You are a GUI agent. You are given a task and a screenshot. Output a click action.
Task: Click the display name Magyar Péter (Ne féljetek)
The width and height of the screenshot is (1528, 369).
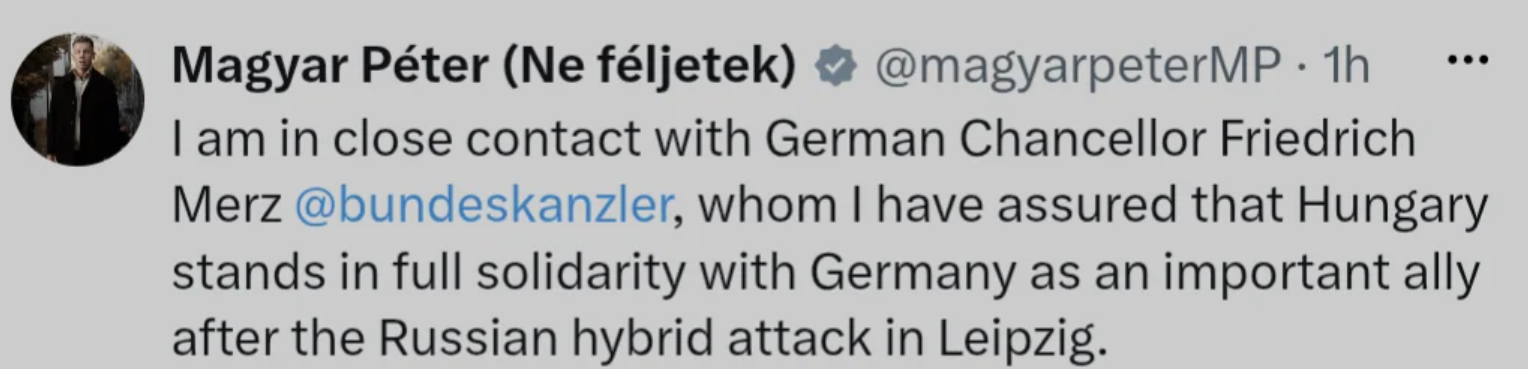coord(485,68)
